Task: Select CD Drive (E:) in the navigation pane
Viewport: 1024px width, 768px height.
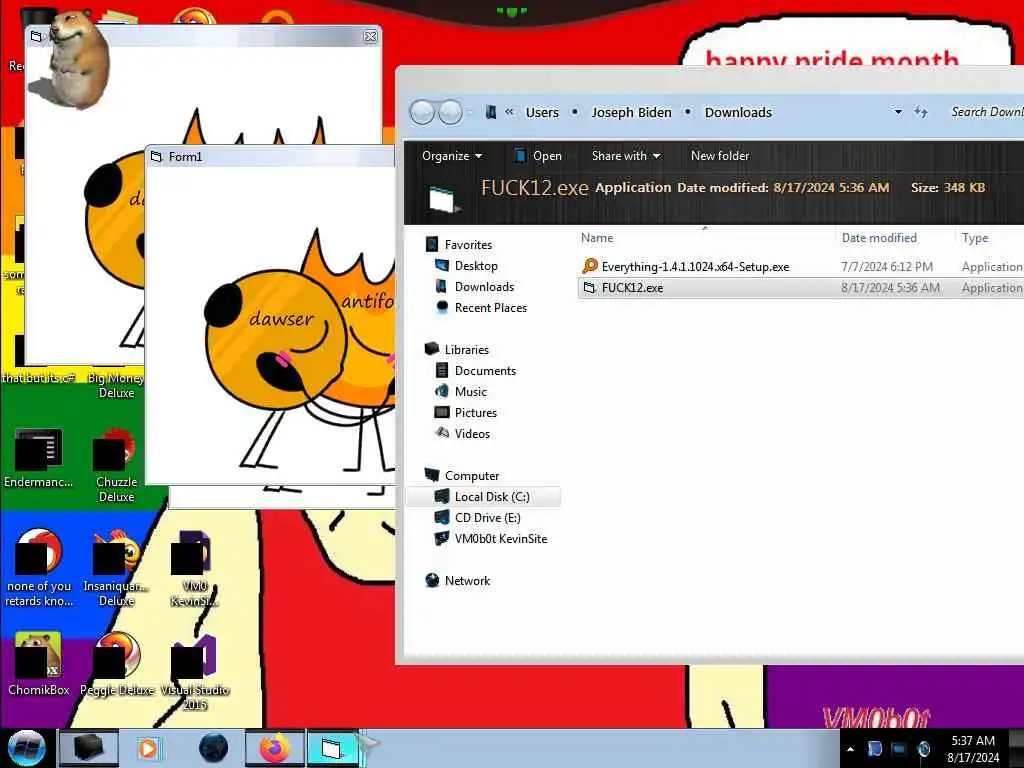Action: [487, 518]
